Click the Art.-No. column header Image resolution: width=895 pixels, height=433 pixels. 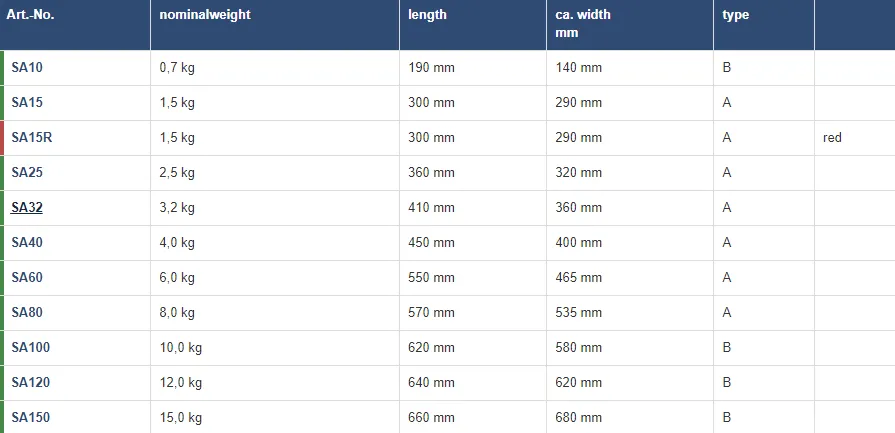(30, 15)
